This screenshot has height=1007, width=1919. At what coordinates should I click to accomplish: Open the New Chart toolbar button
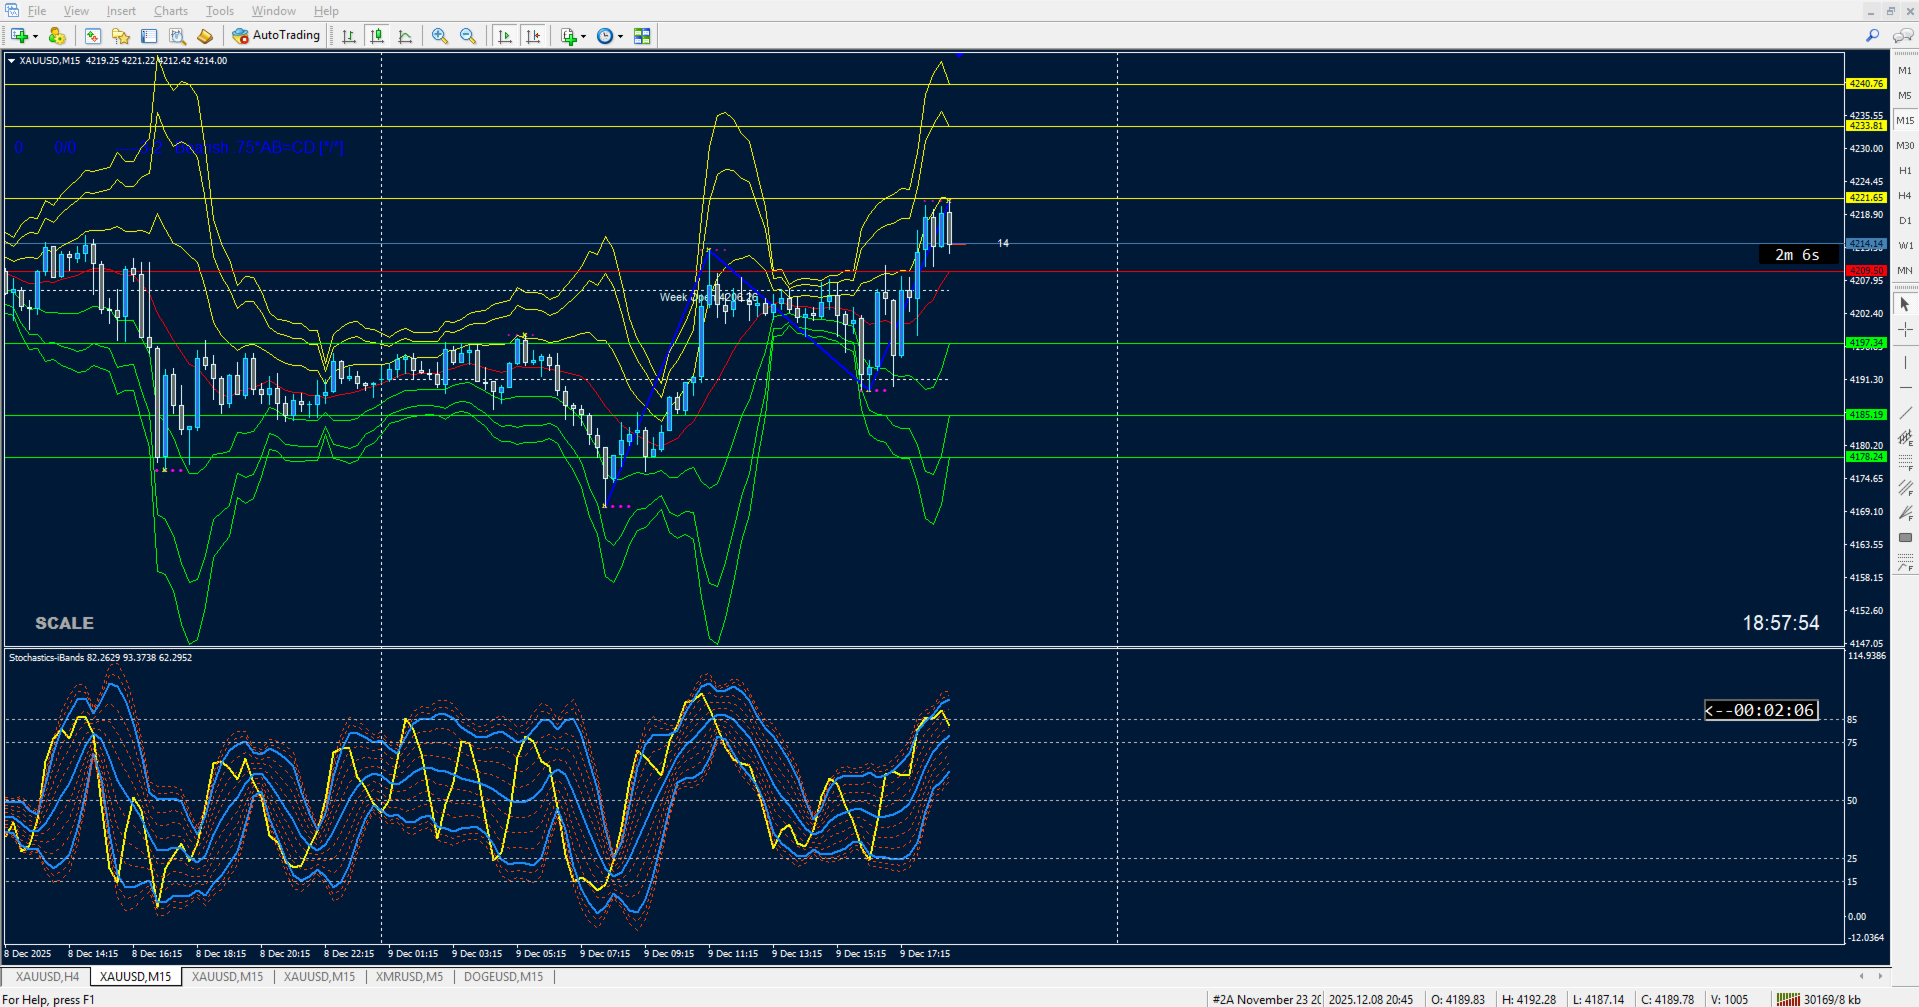(x=19, y=36)
